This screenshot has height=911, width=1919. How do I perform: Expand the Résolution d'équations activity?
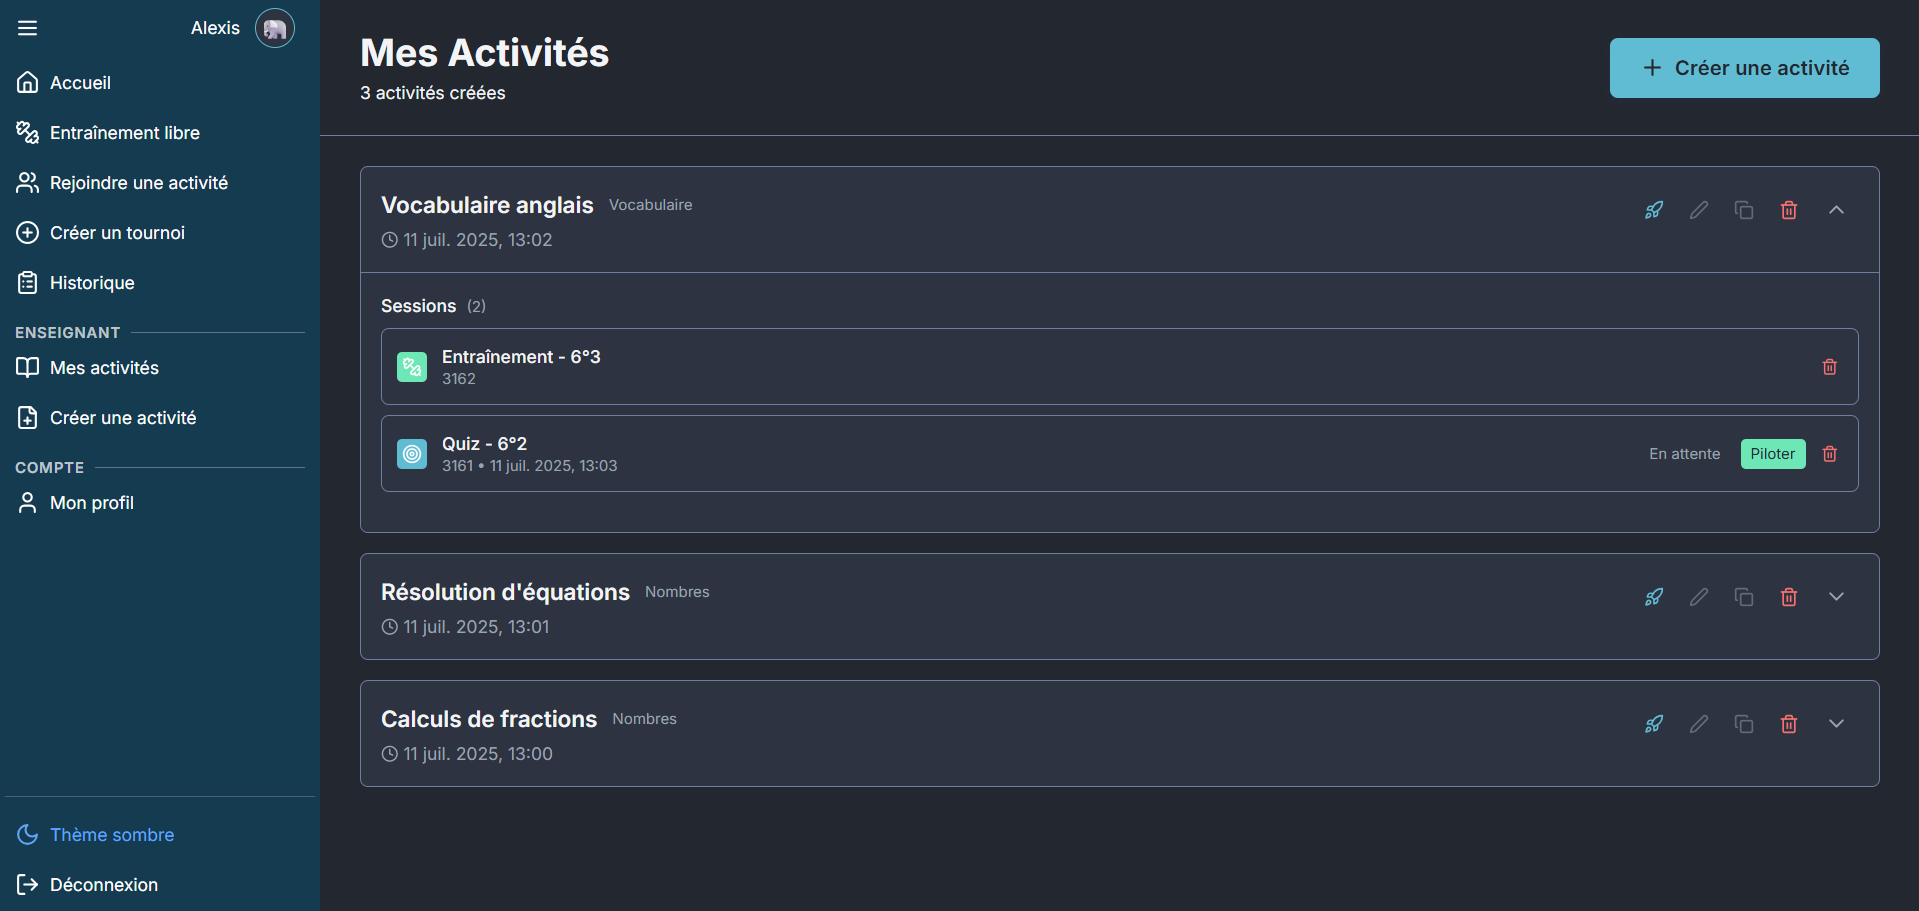pos(1836,597)
